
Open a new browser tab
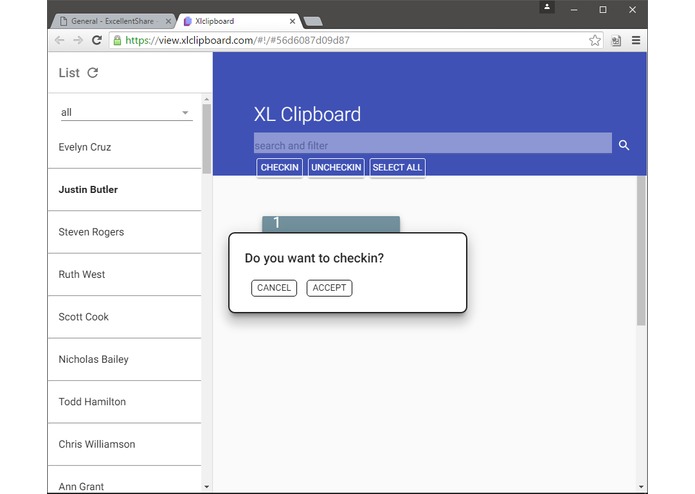pos(313,21)
